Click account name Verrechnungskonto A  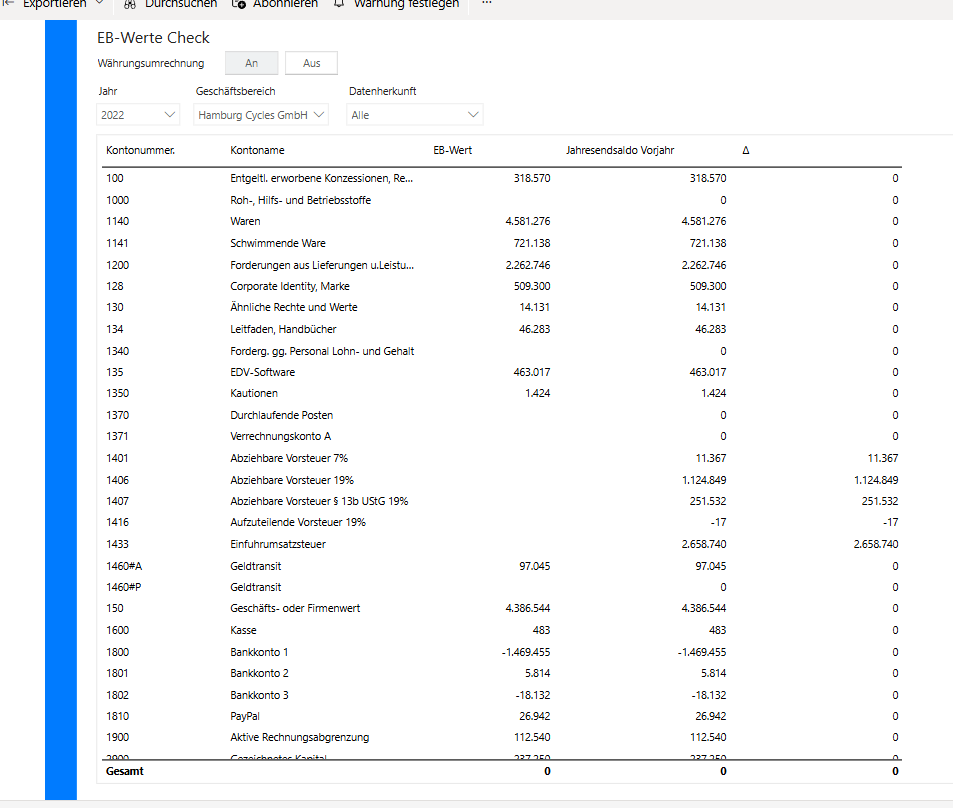coord(280,436)
